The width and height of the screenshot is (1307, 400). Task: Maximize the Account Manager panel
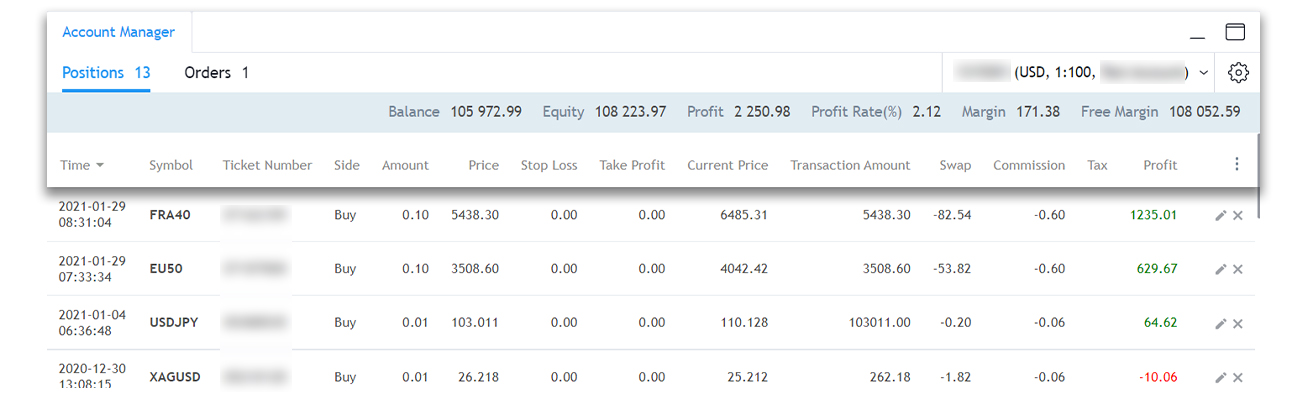coord(1235,32)
